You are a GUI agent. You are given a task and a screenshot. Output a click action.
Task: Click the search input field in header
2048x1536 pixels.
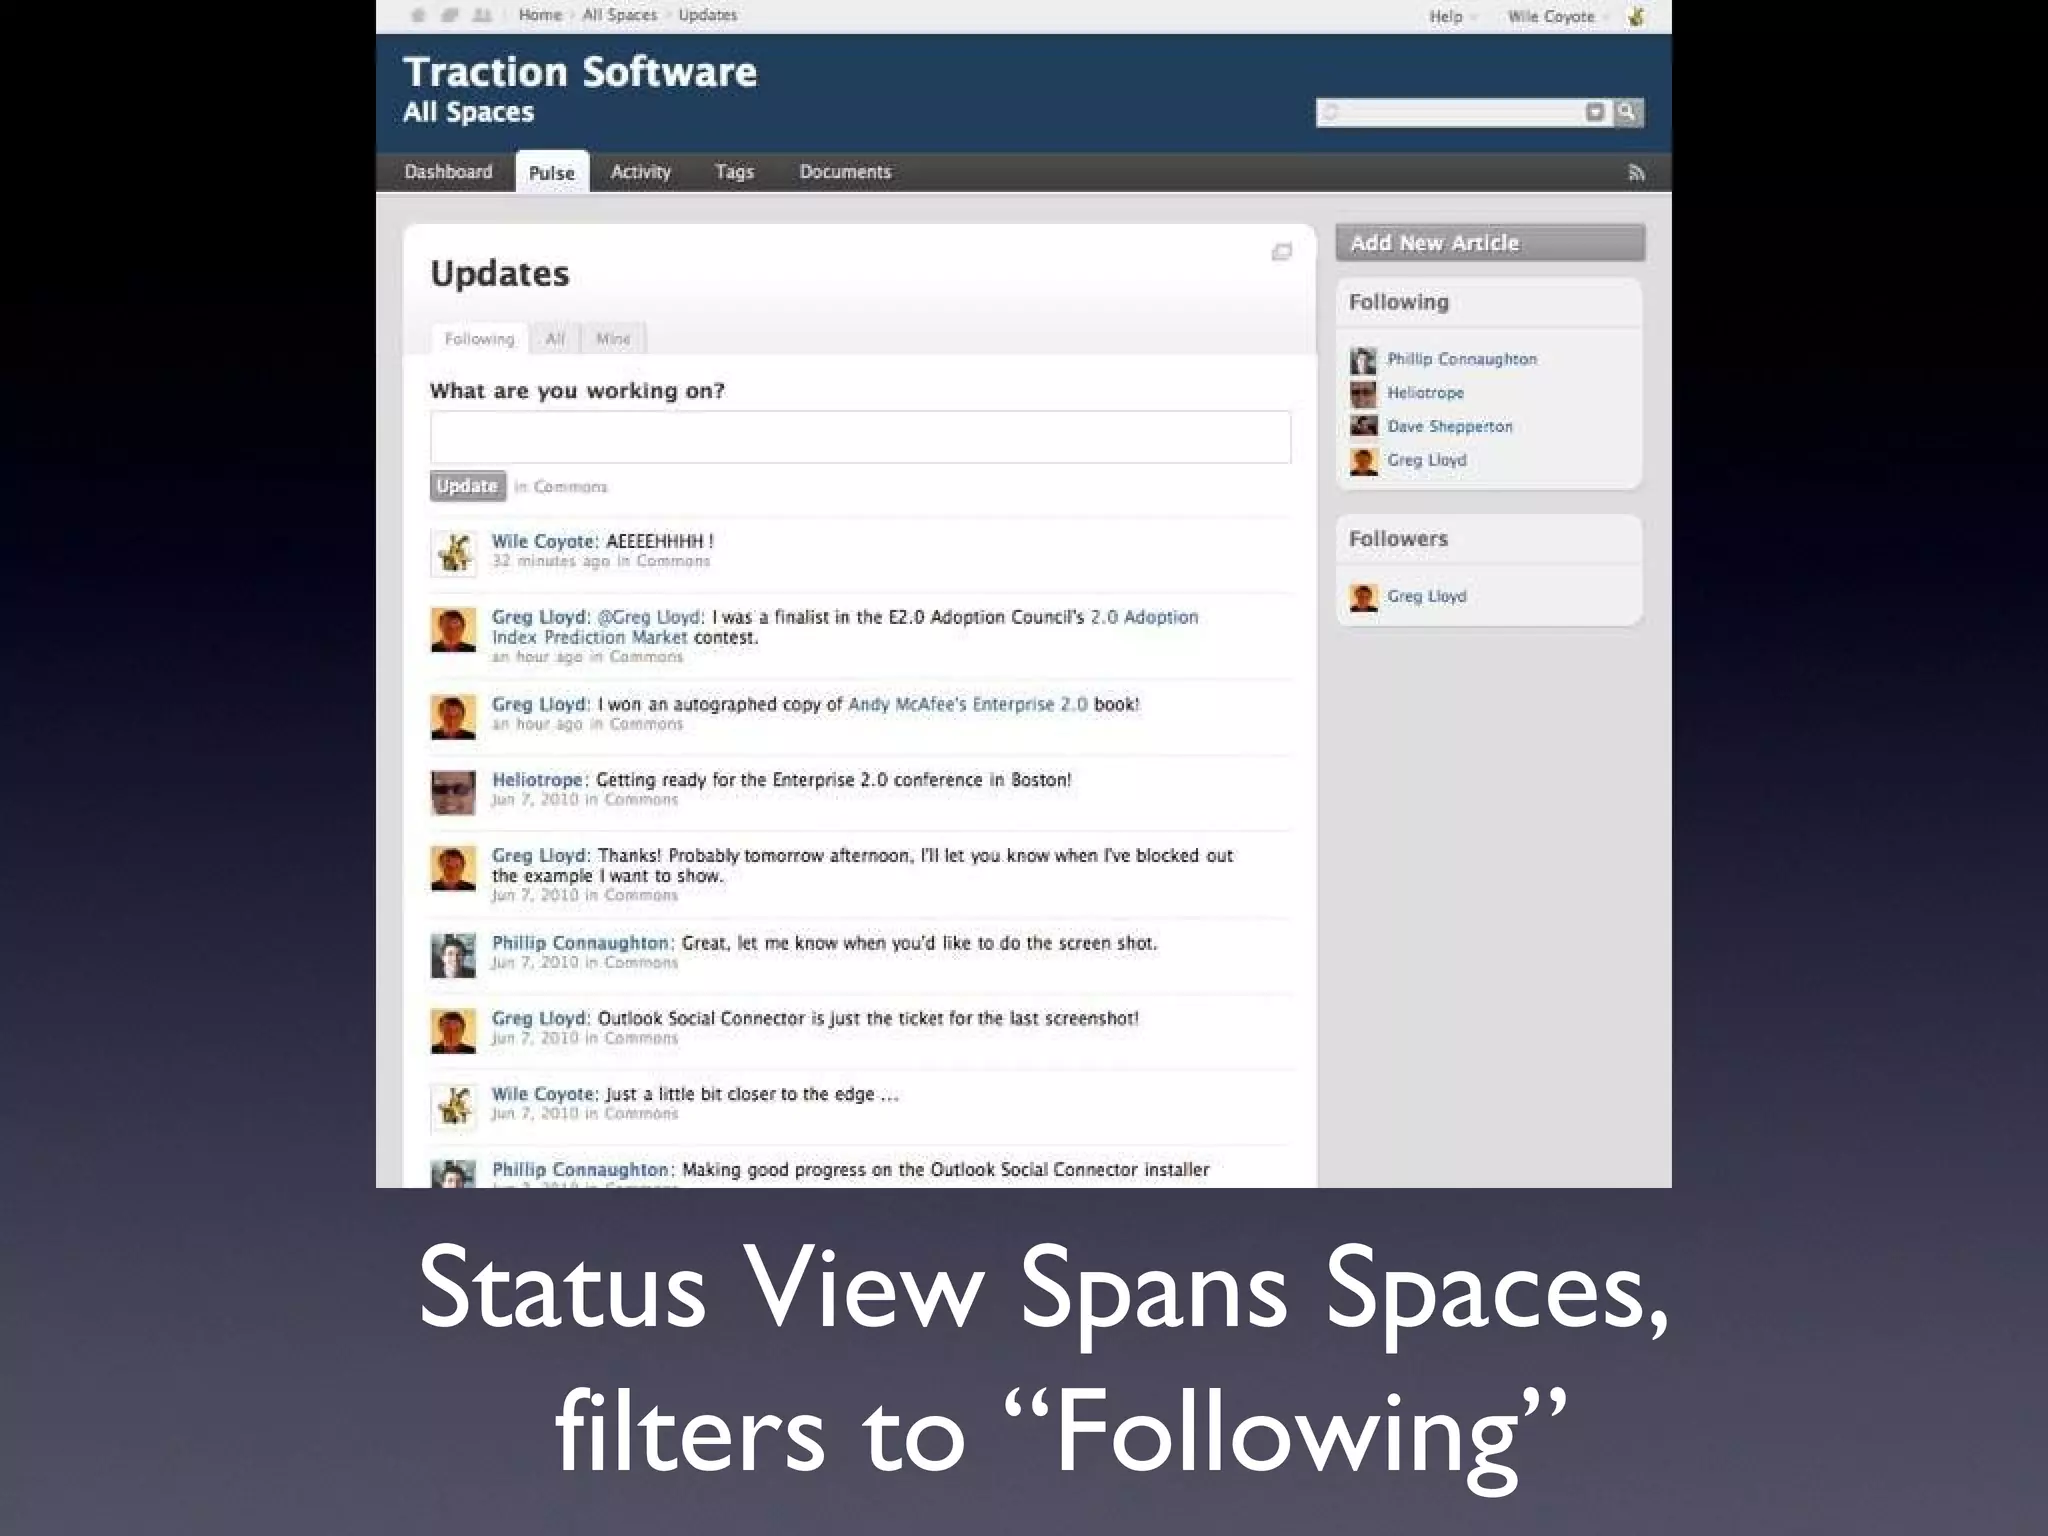[1450, 112]
